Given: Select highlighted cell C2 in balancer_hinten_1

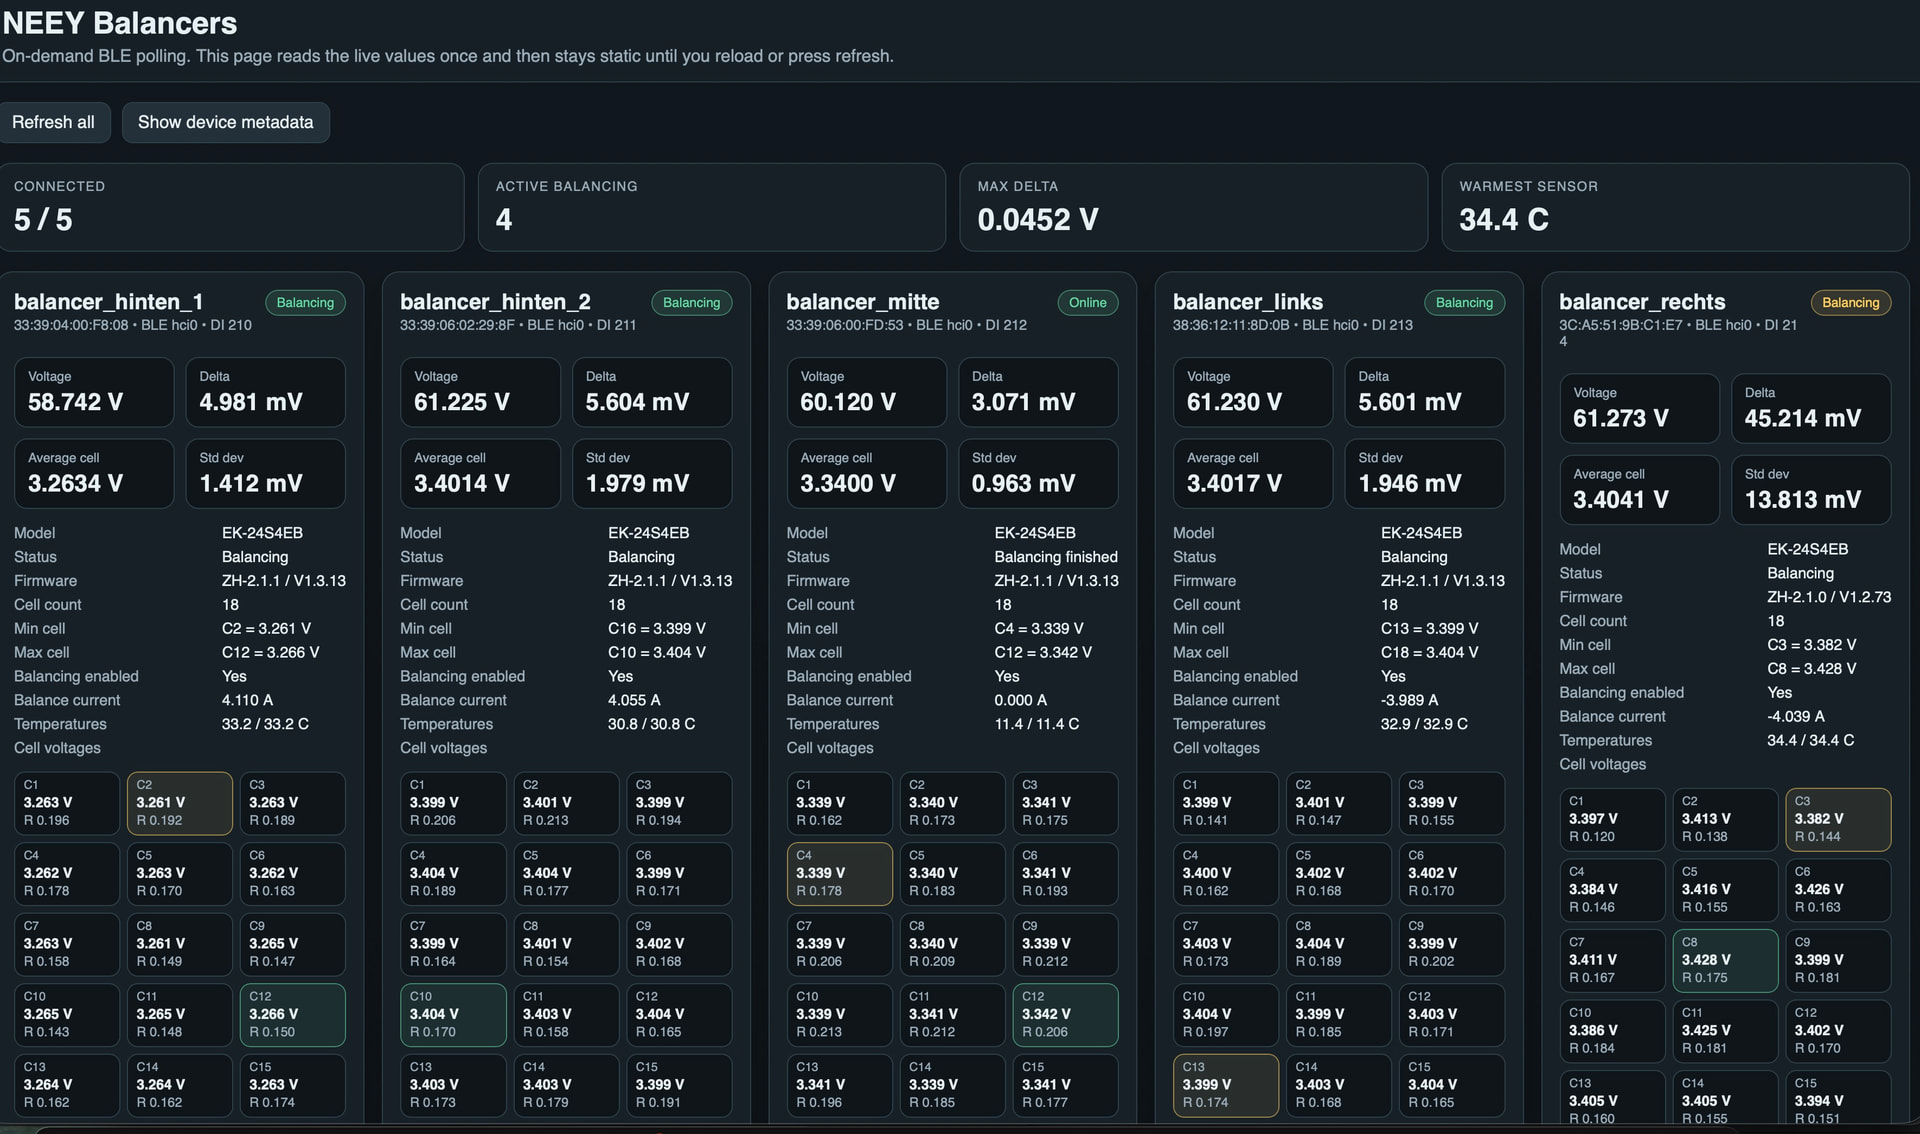Looking at the screenshot, I should [x=179, y=803].
